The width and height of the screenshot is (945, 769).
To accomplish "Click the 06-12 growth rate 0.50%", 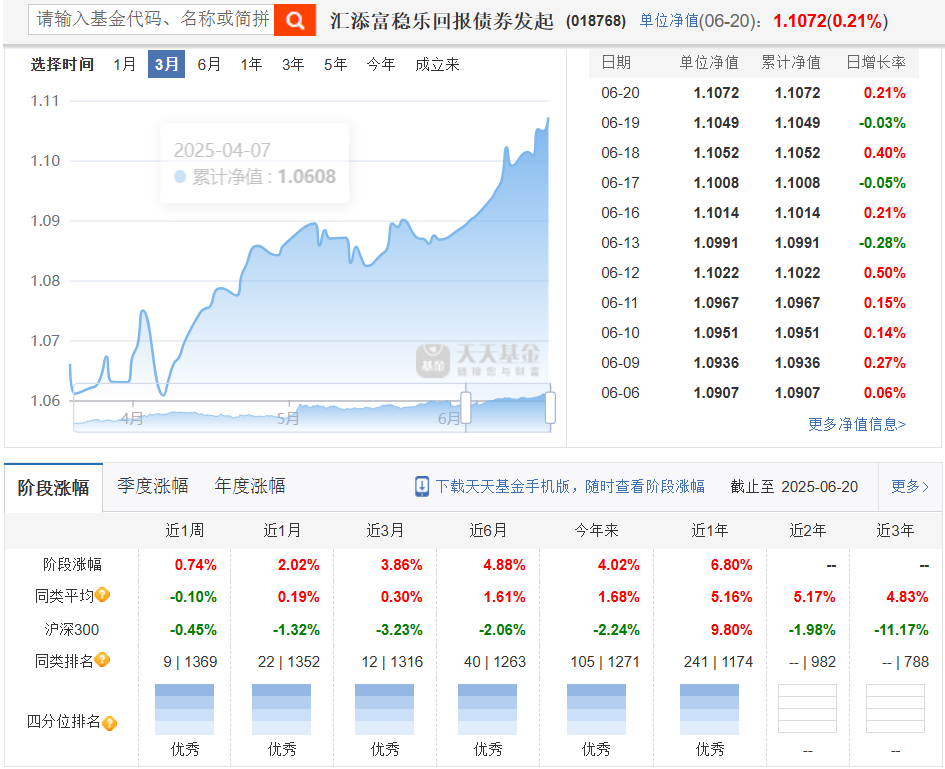I will (x=884, y=273).
